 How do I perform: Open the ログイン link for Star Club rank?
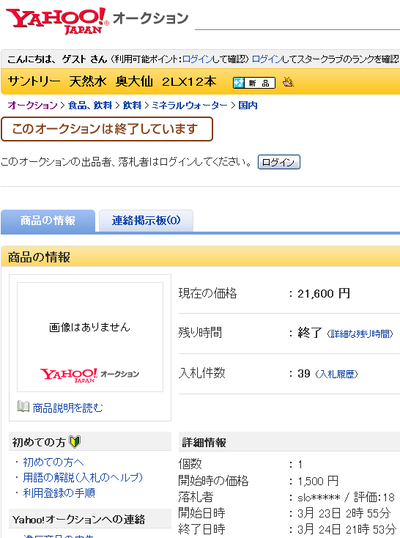(x=267, y=59)
